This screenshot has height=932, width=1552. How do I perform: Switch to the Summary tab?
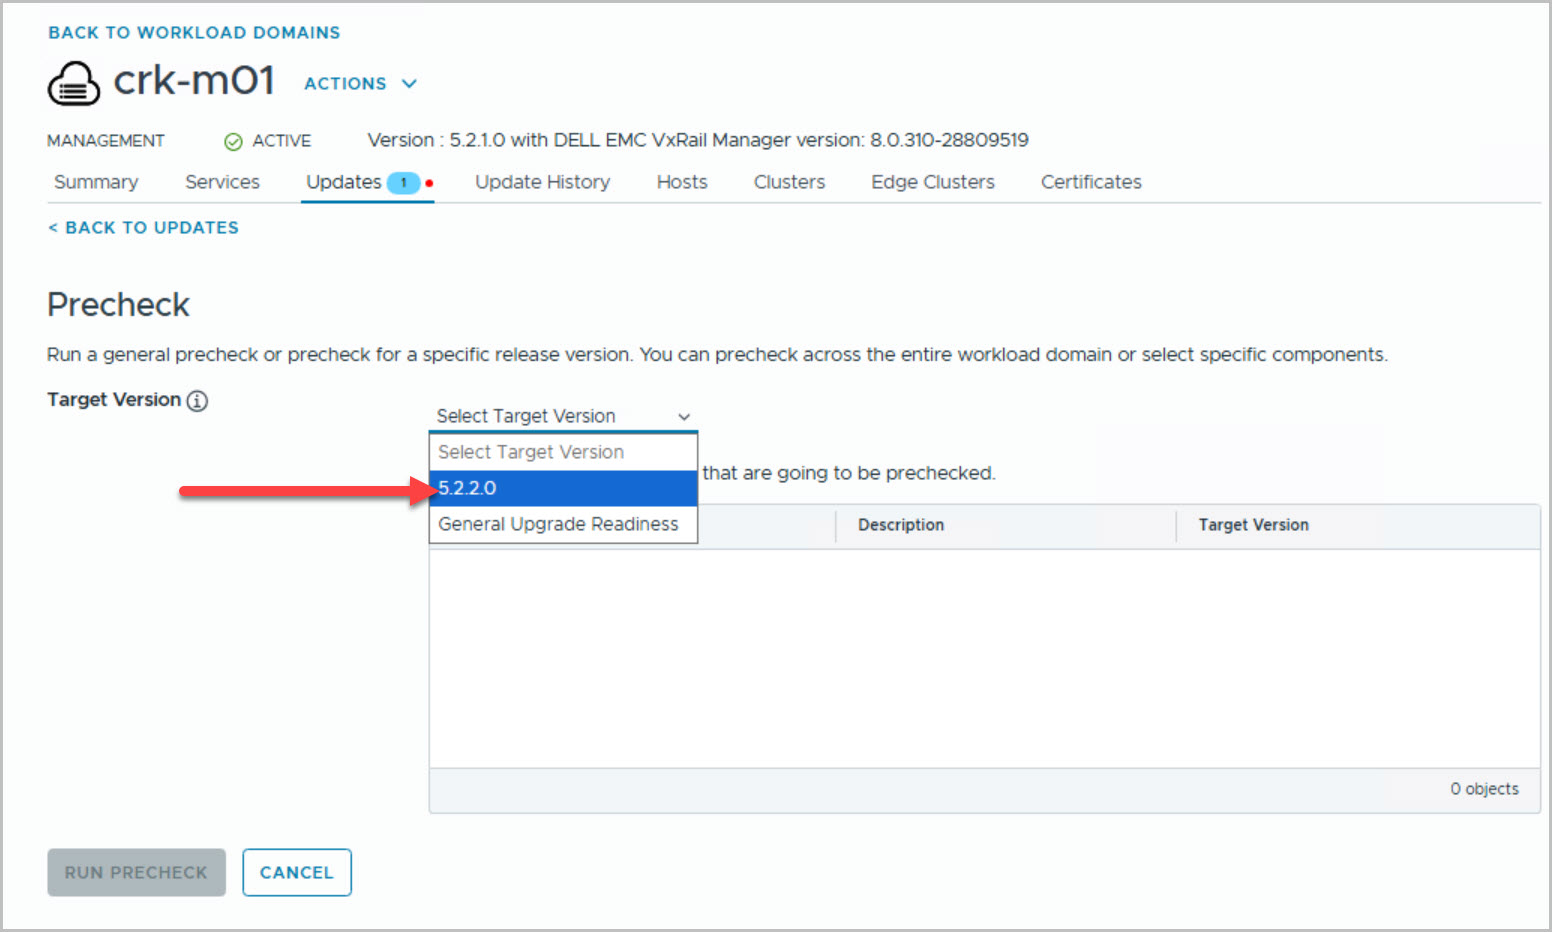[96, 182]
